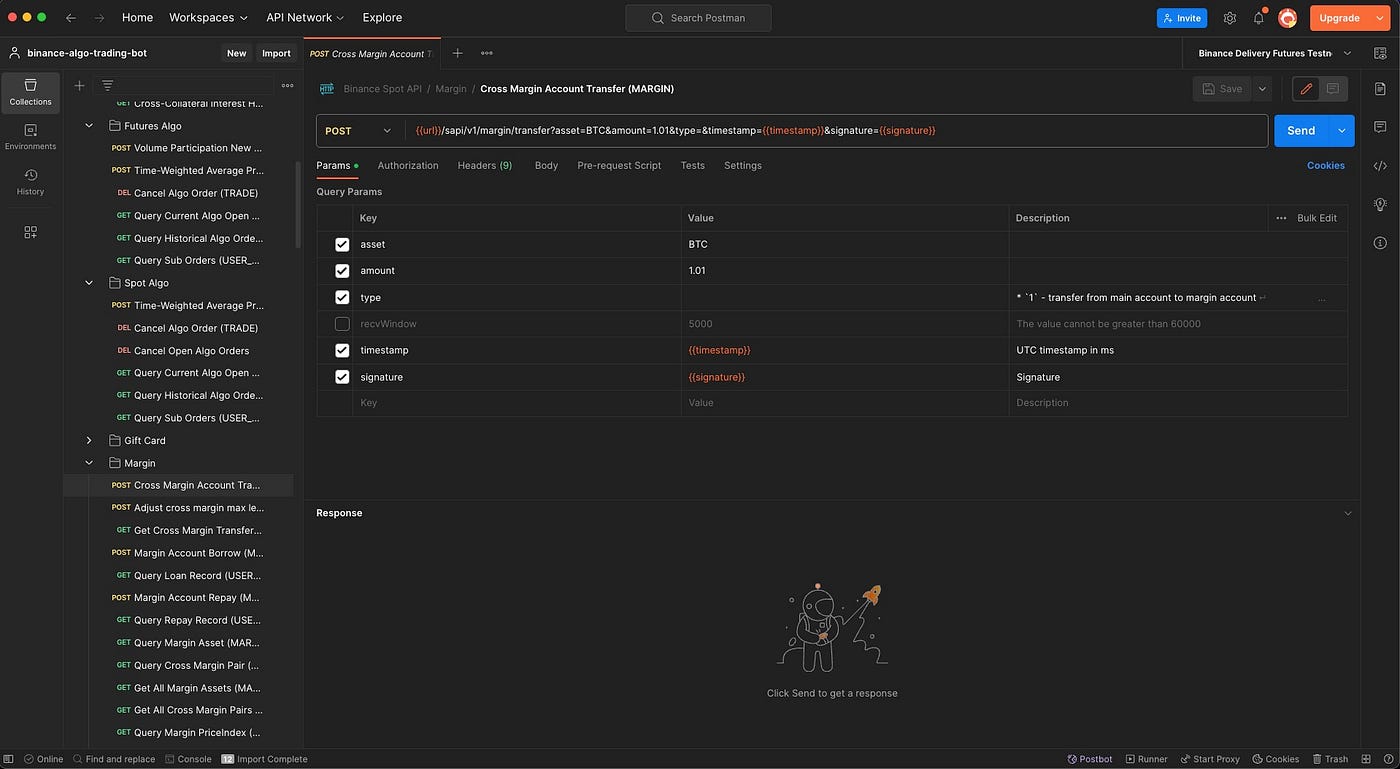Open the settings gear icon
The width and height of the screenshot is (1400, 769).
(x=1230, y=18)
